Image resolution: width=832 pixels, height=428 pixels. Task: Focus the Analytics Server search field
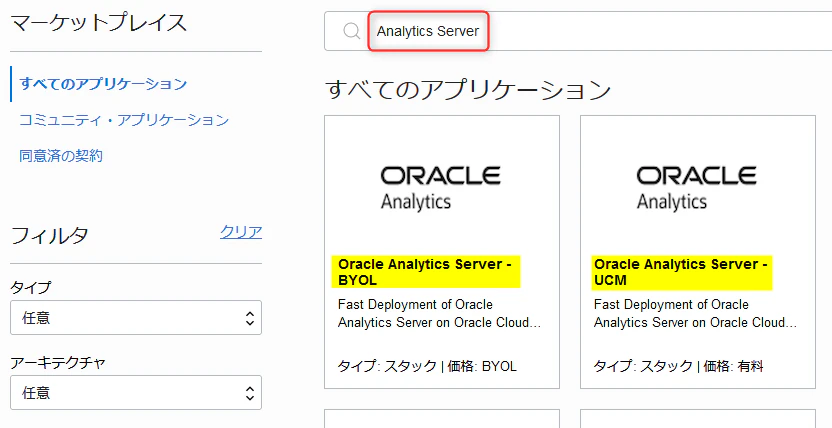[578, 31]
